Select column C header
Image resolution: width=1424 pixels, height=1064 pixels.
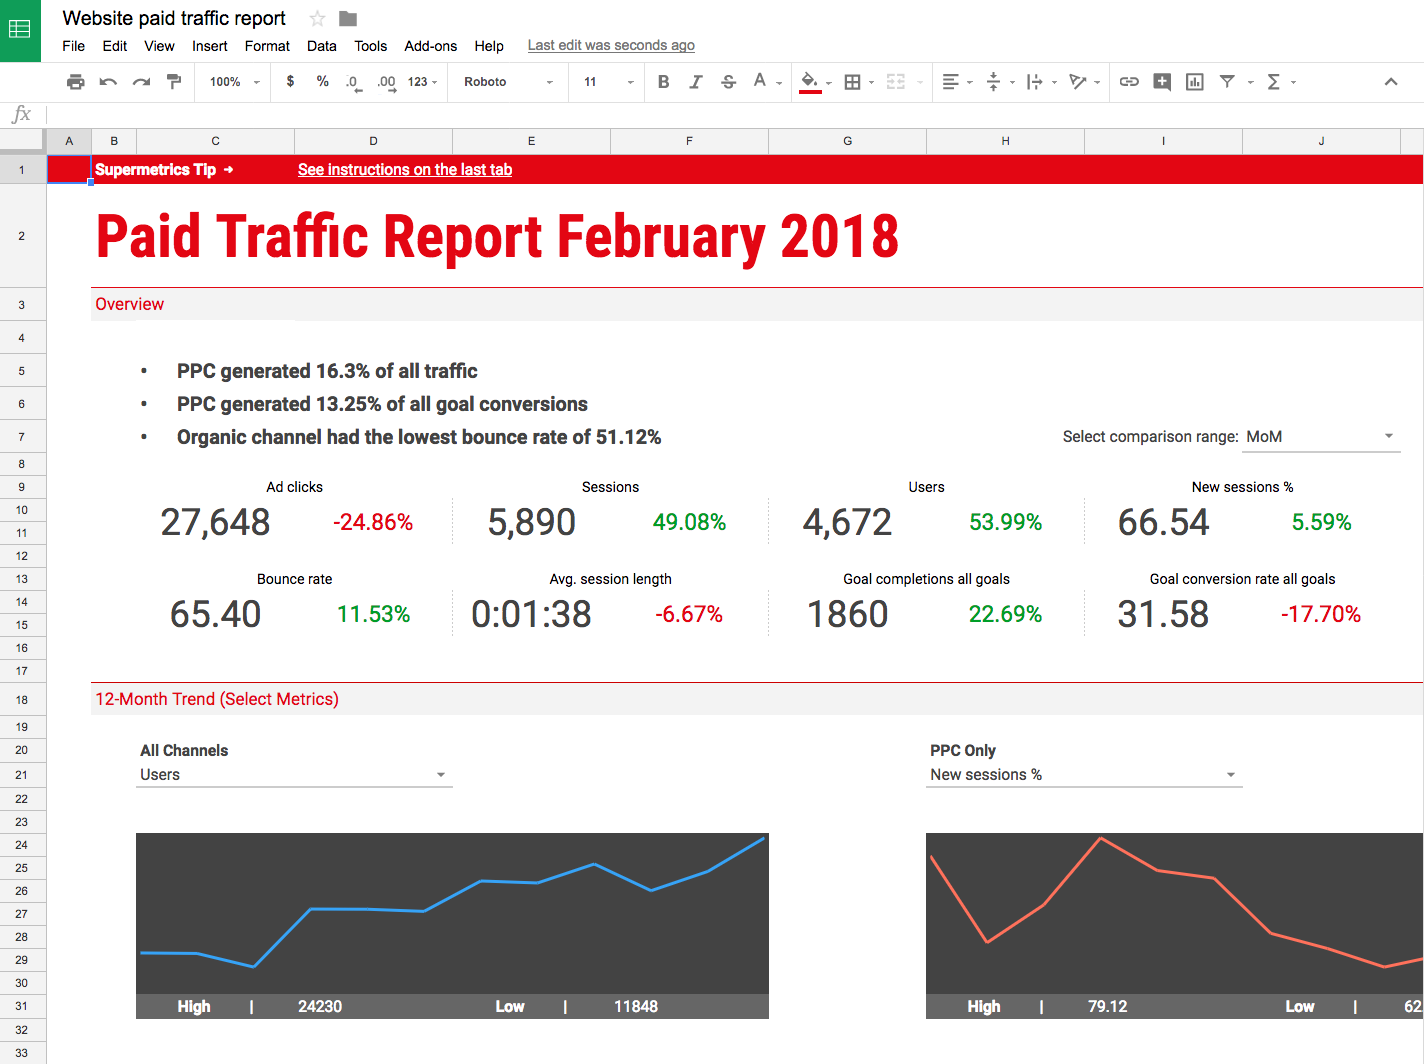tap(215, 141)
